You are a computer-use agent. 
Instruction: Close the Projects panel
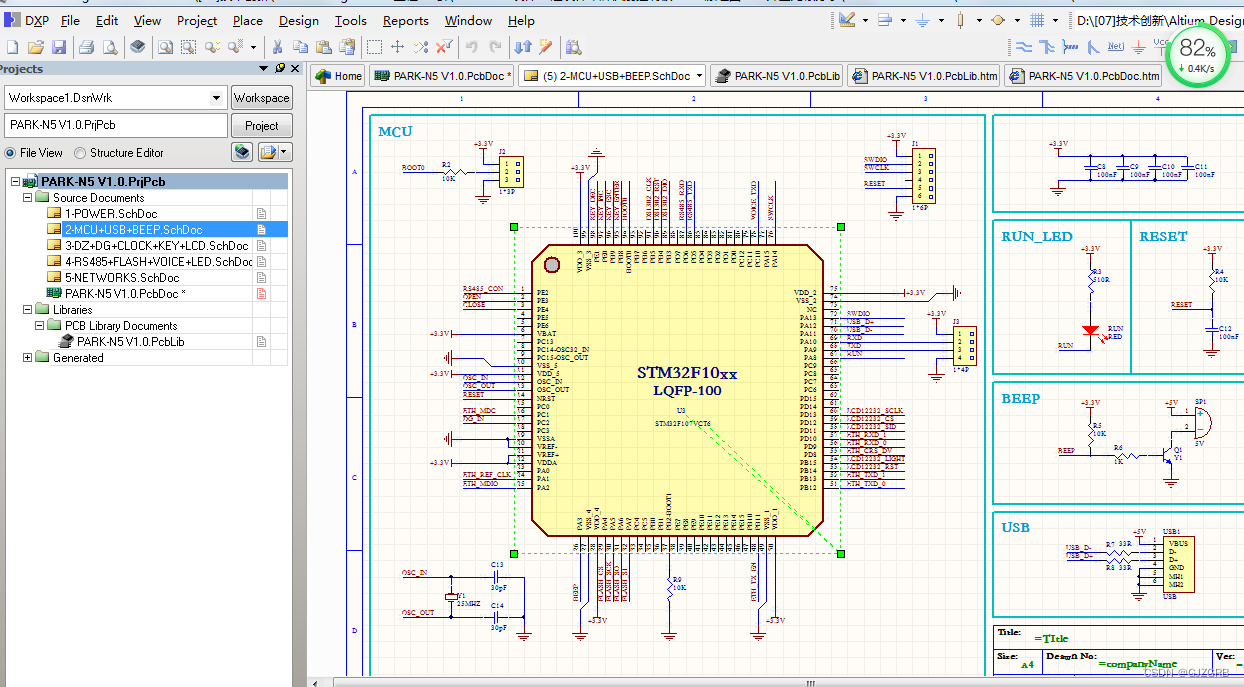coord(295,69)
